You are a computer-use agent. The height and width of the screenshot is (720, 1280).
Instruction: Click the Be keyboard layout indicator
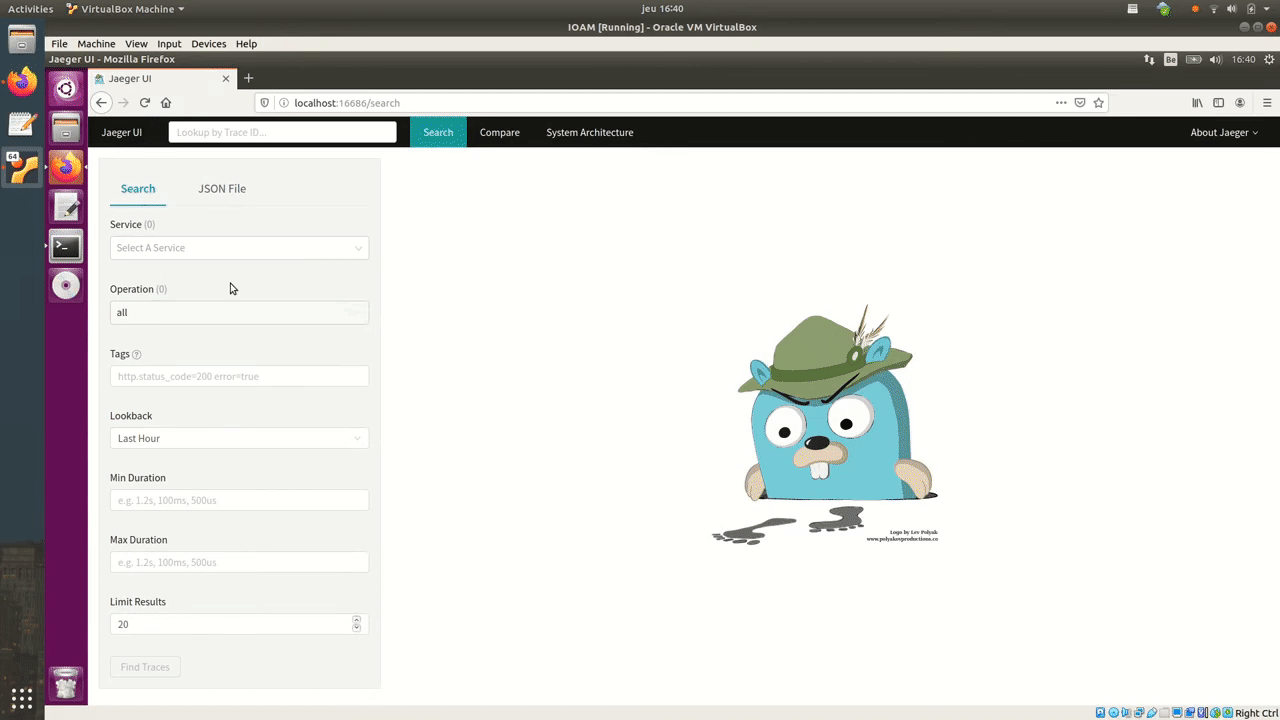1171,59
